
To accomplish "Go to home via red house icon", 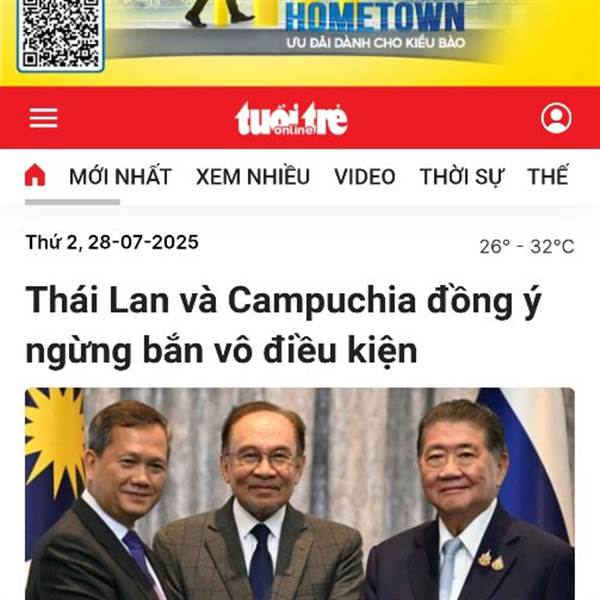I will [x=35, y=175].
